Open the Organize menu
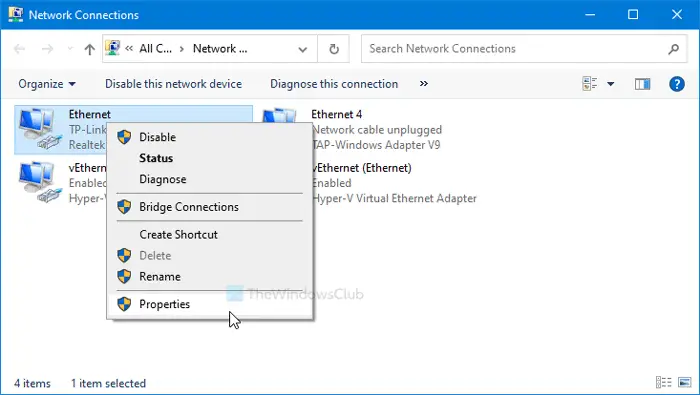Viewport: 700px width, 395px height. (x=47, y=84)
